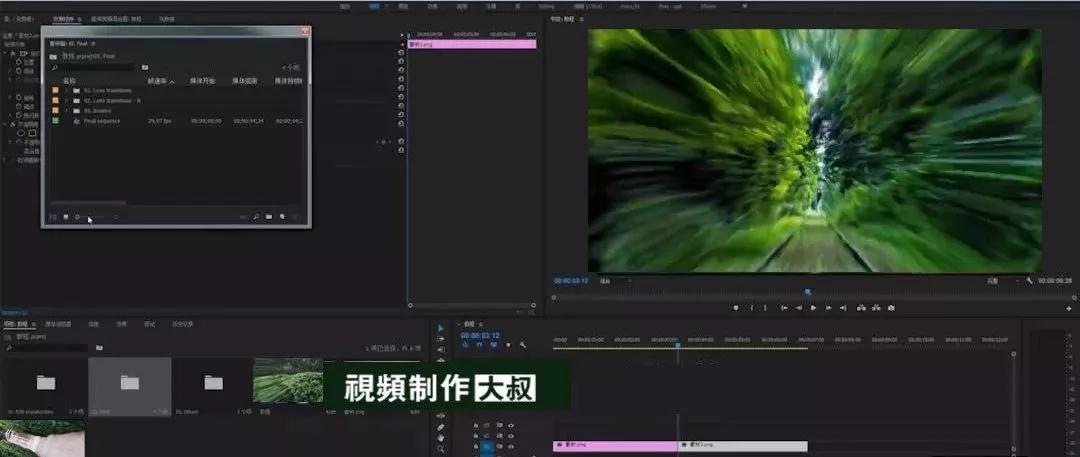Expand the 时间重映射 effect group

4,160
